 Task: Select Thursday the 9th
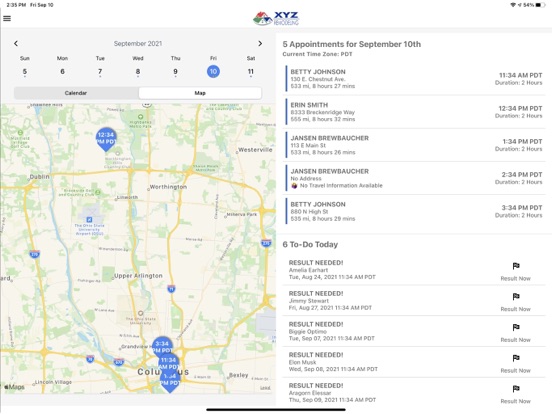click(175, 71)
